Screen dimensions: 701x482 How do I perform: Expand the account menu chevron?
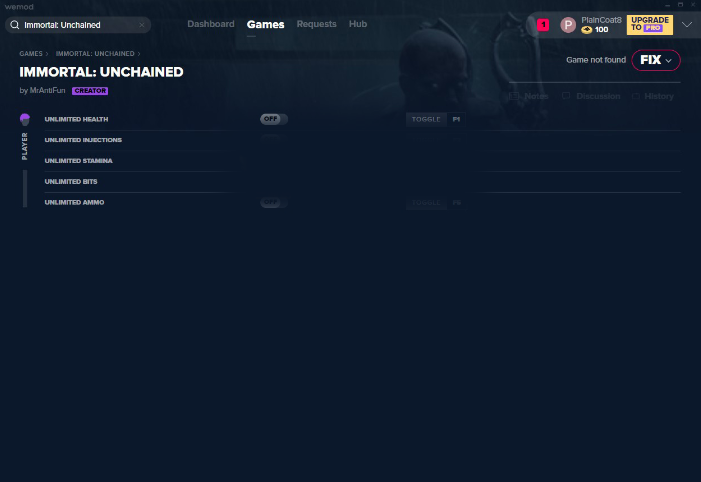(687, 25)
